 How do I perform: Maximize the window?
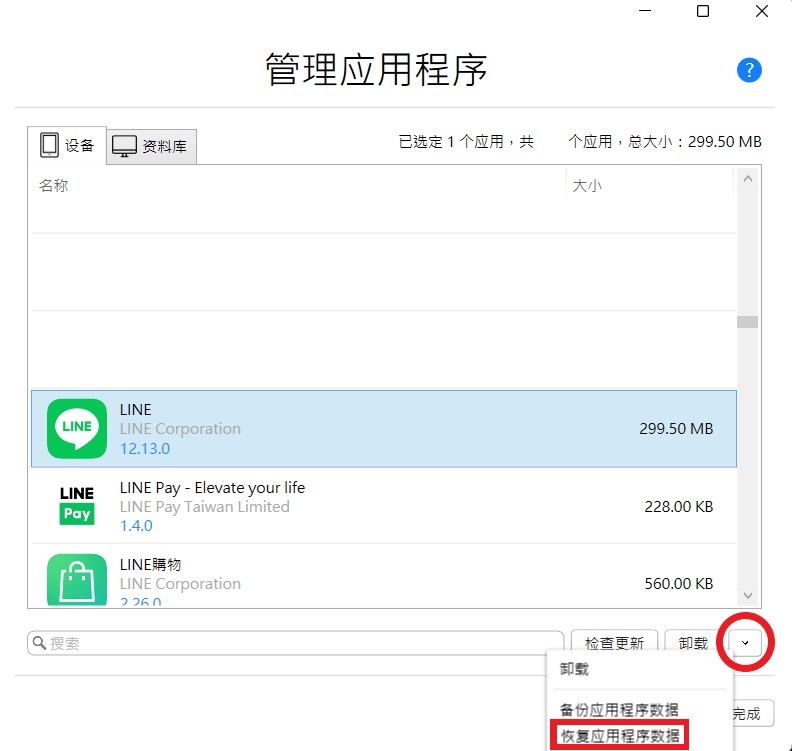coord(703,12)
